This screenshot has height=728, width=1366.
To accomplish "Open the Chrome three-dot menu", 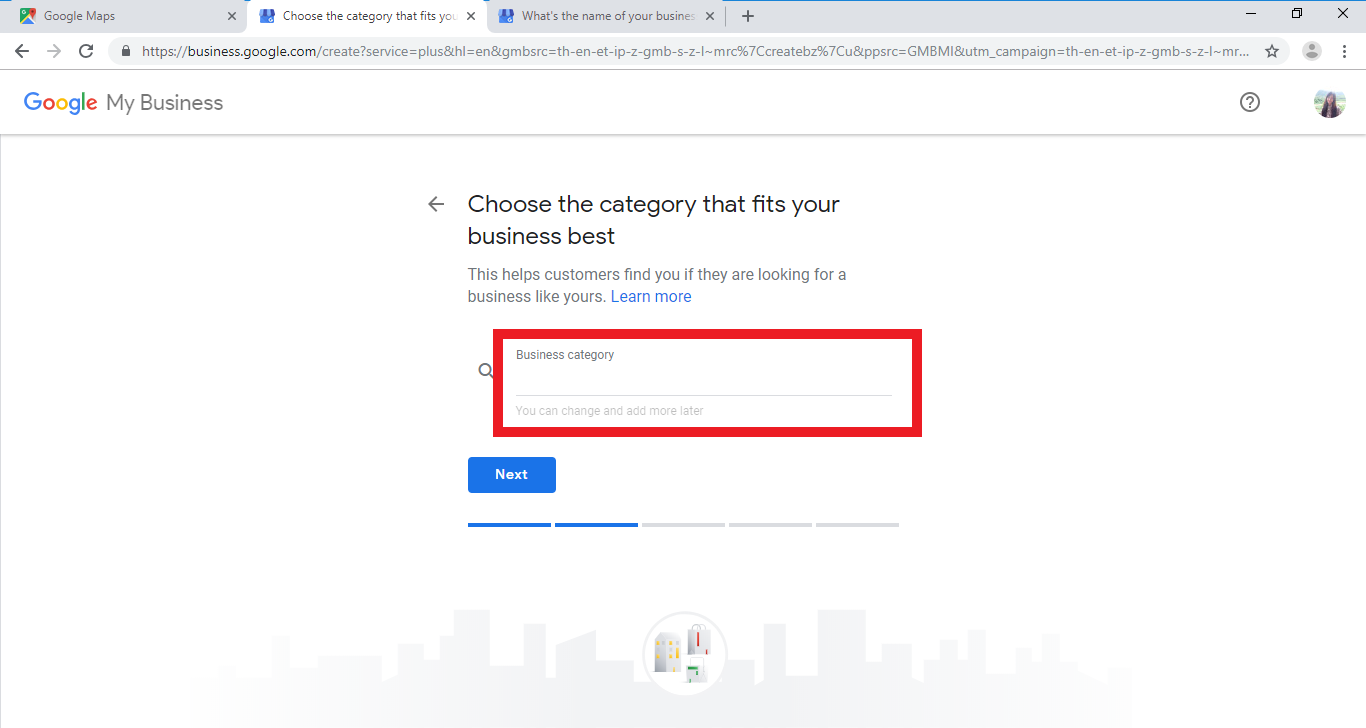I will pyautogui.click(x=1345, y=51).
